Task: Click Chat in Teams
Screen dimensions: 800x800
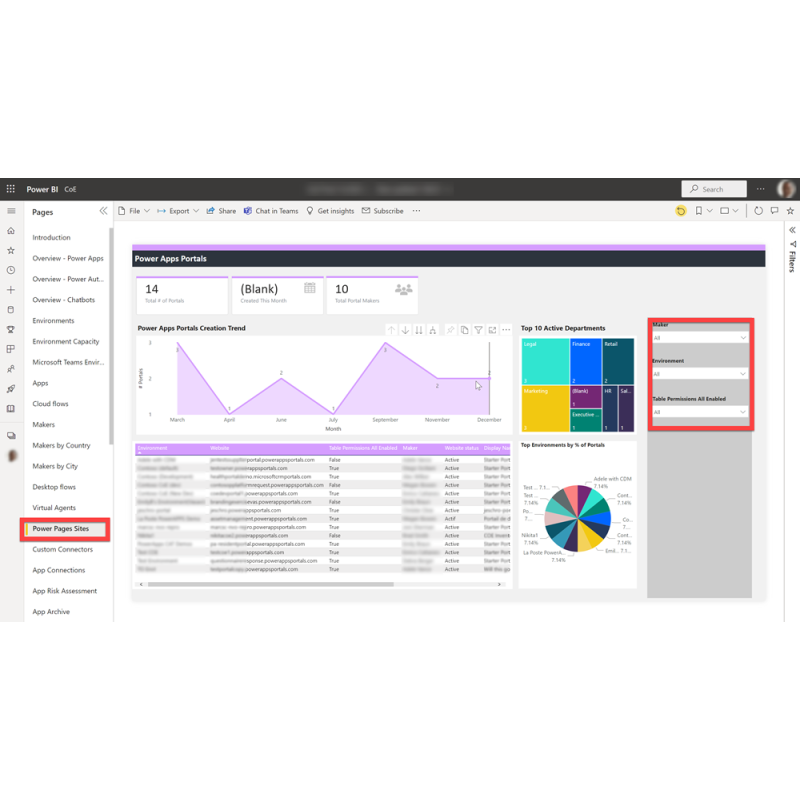Action: 271,211
